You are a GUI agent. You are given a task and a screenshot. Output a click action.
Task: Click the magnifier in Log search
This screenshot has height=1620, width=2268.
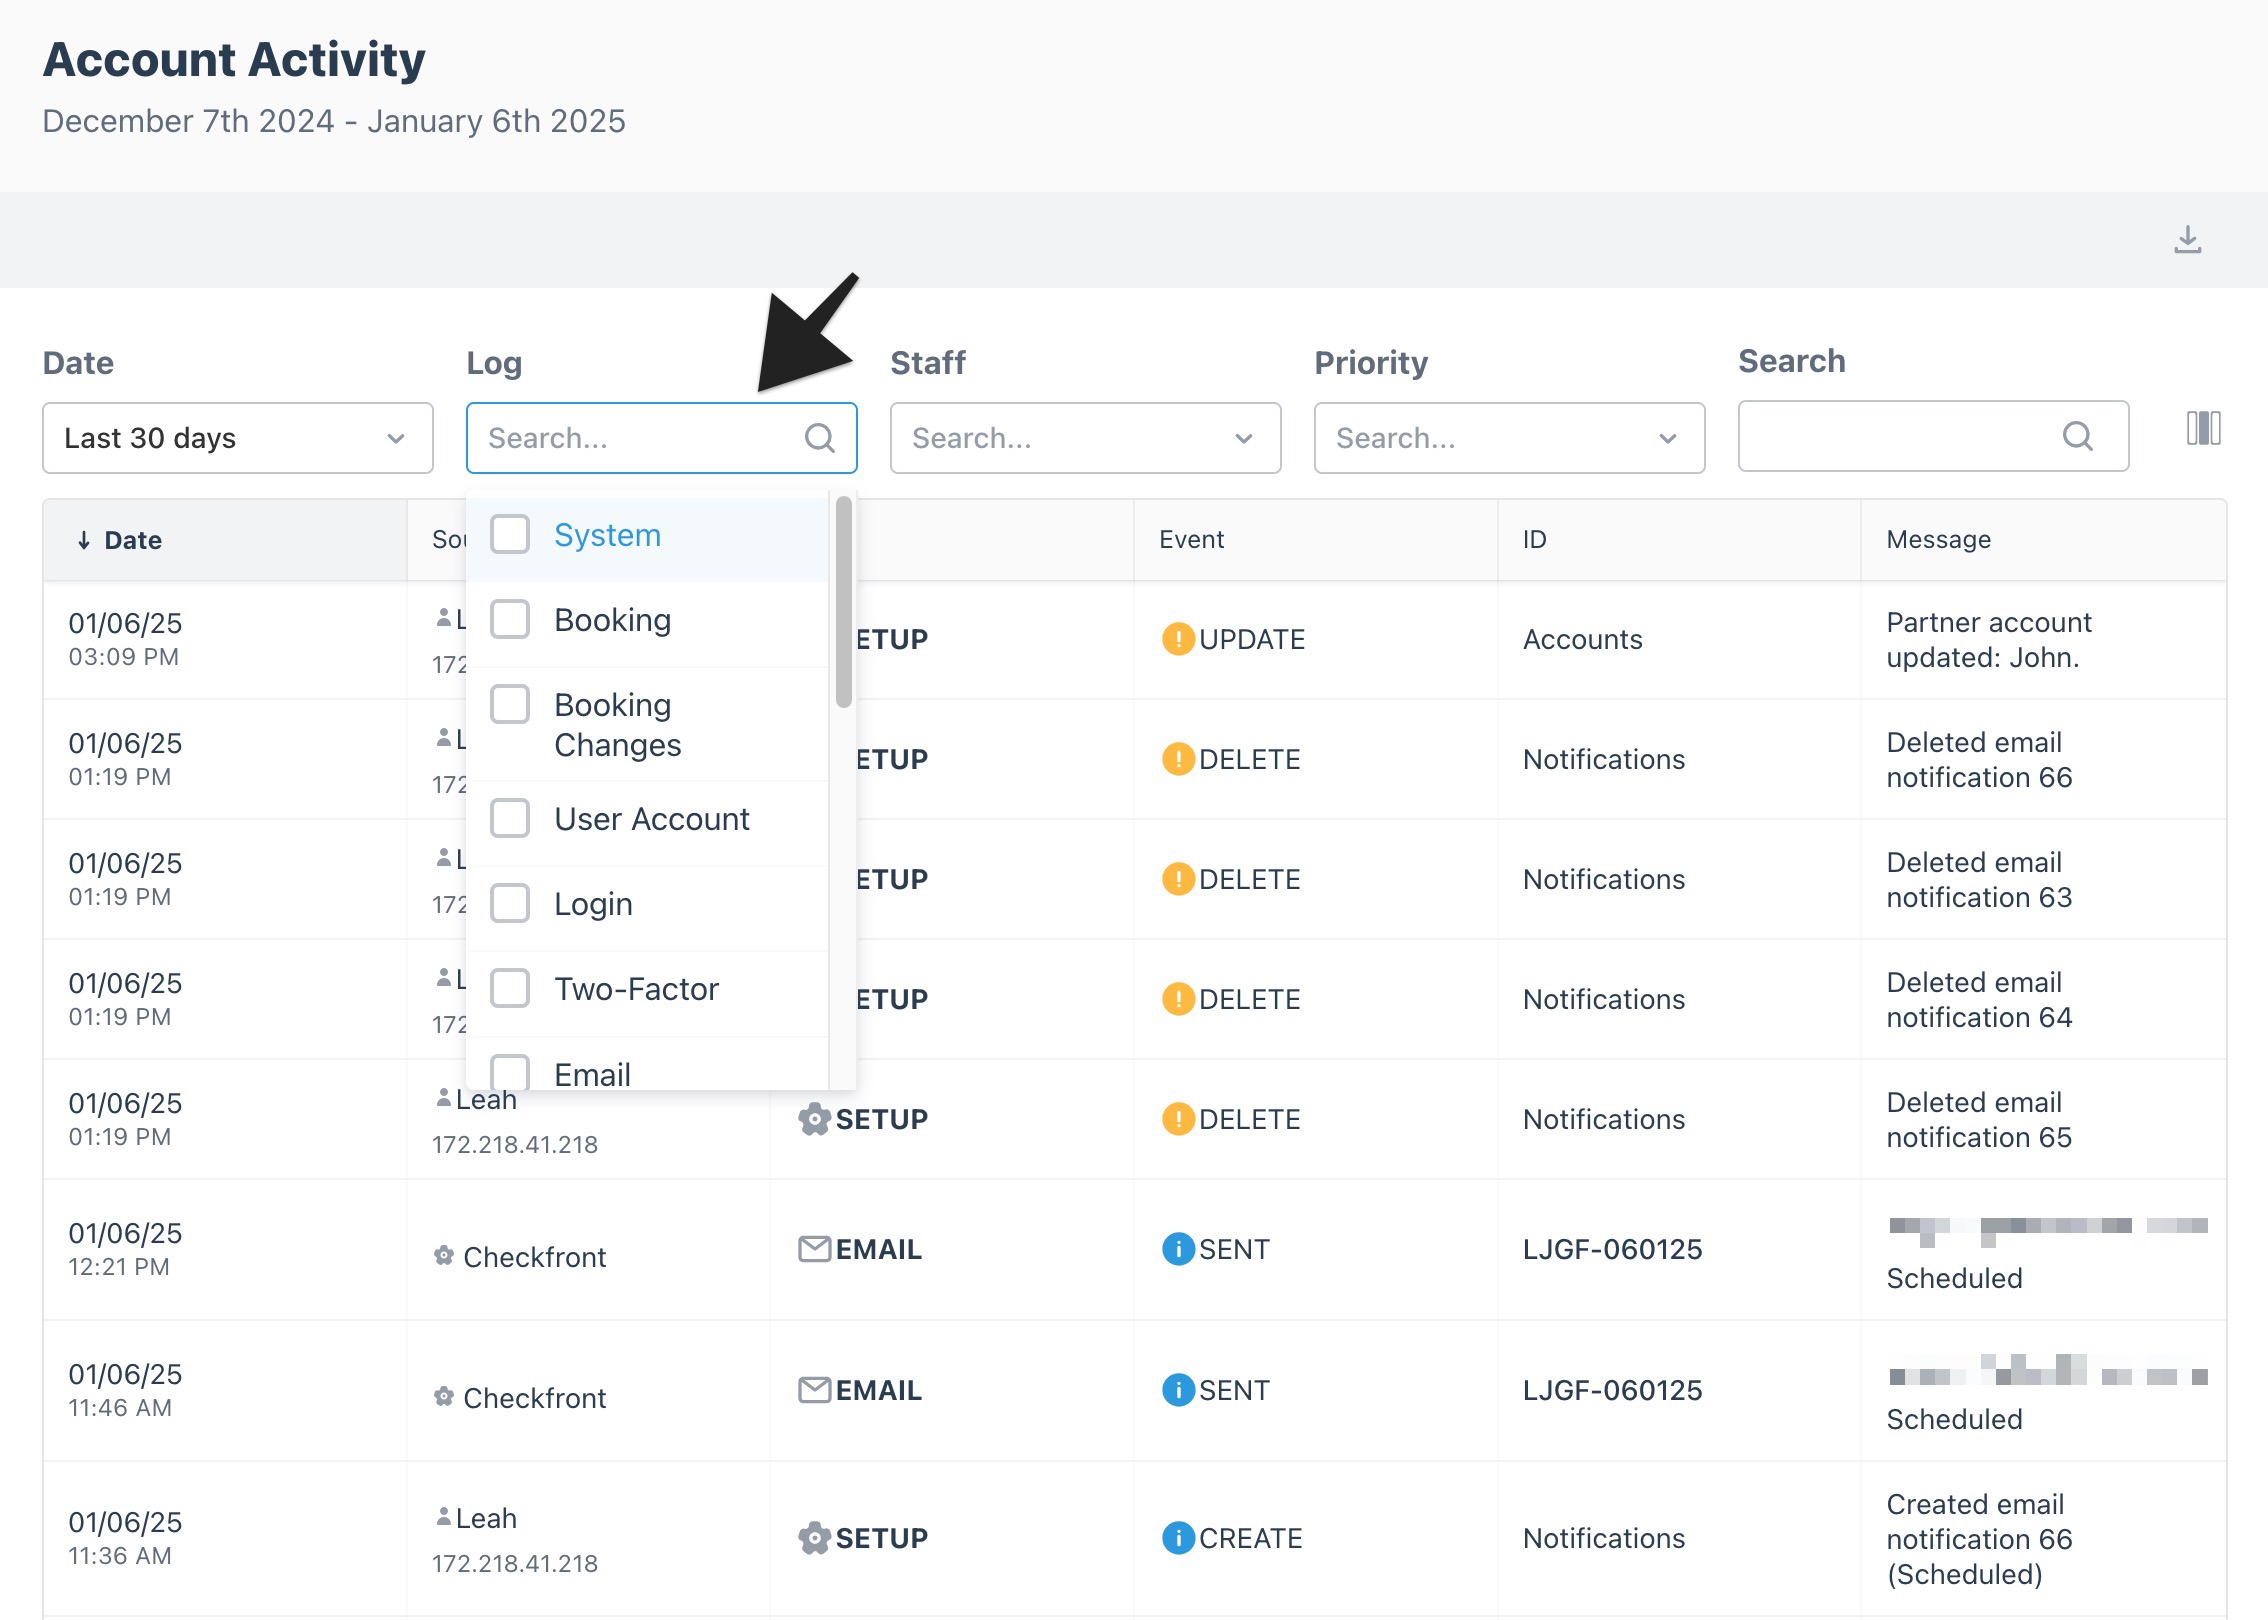pos(820,438)
